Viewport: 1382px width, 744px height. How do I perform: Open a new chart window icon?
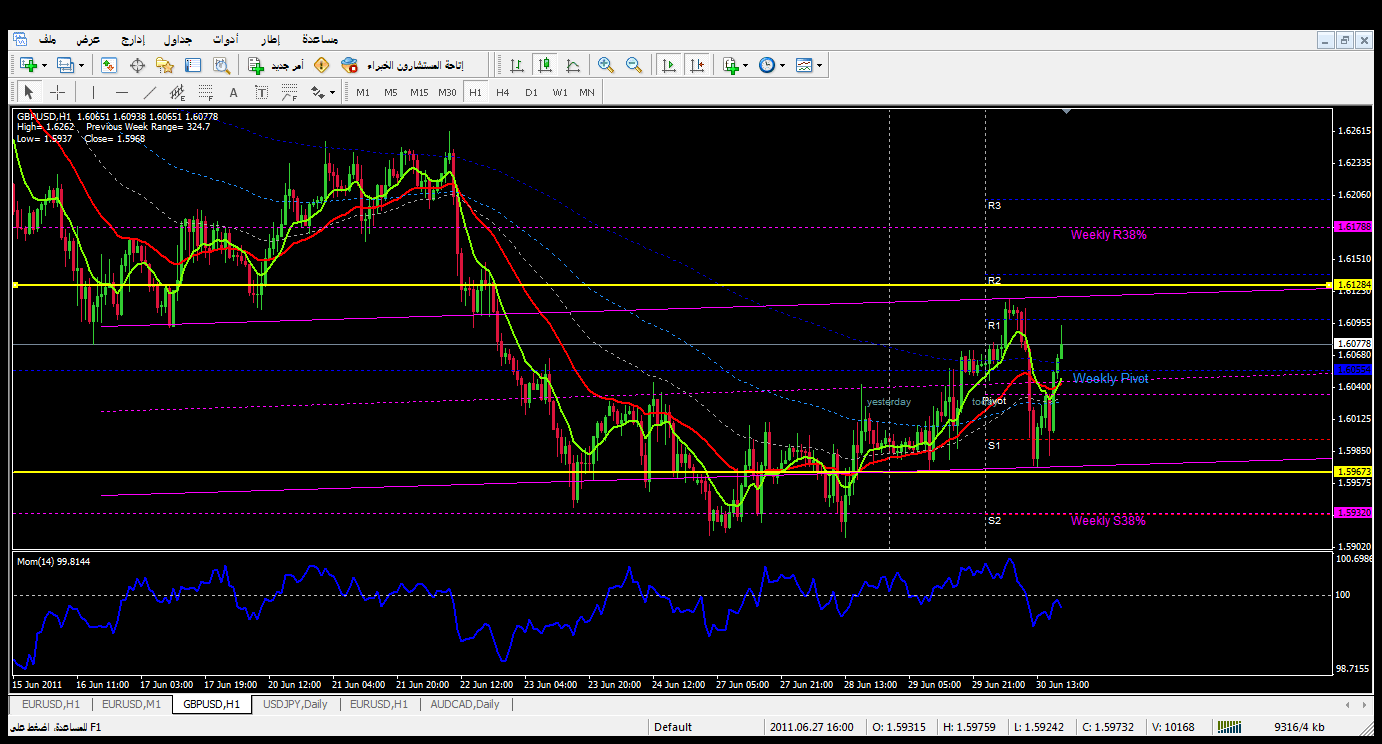coord(27,65)
